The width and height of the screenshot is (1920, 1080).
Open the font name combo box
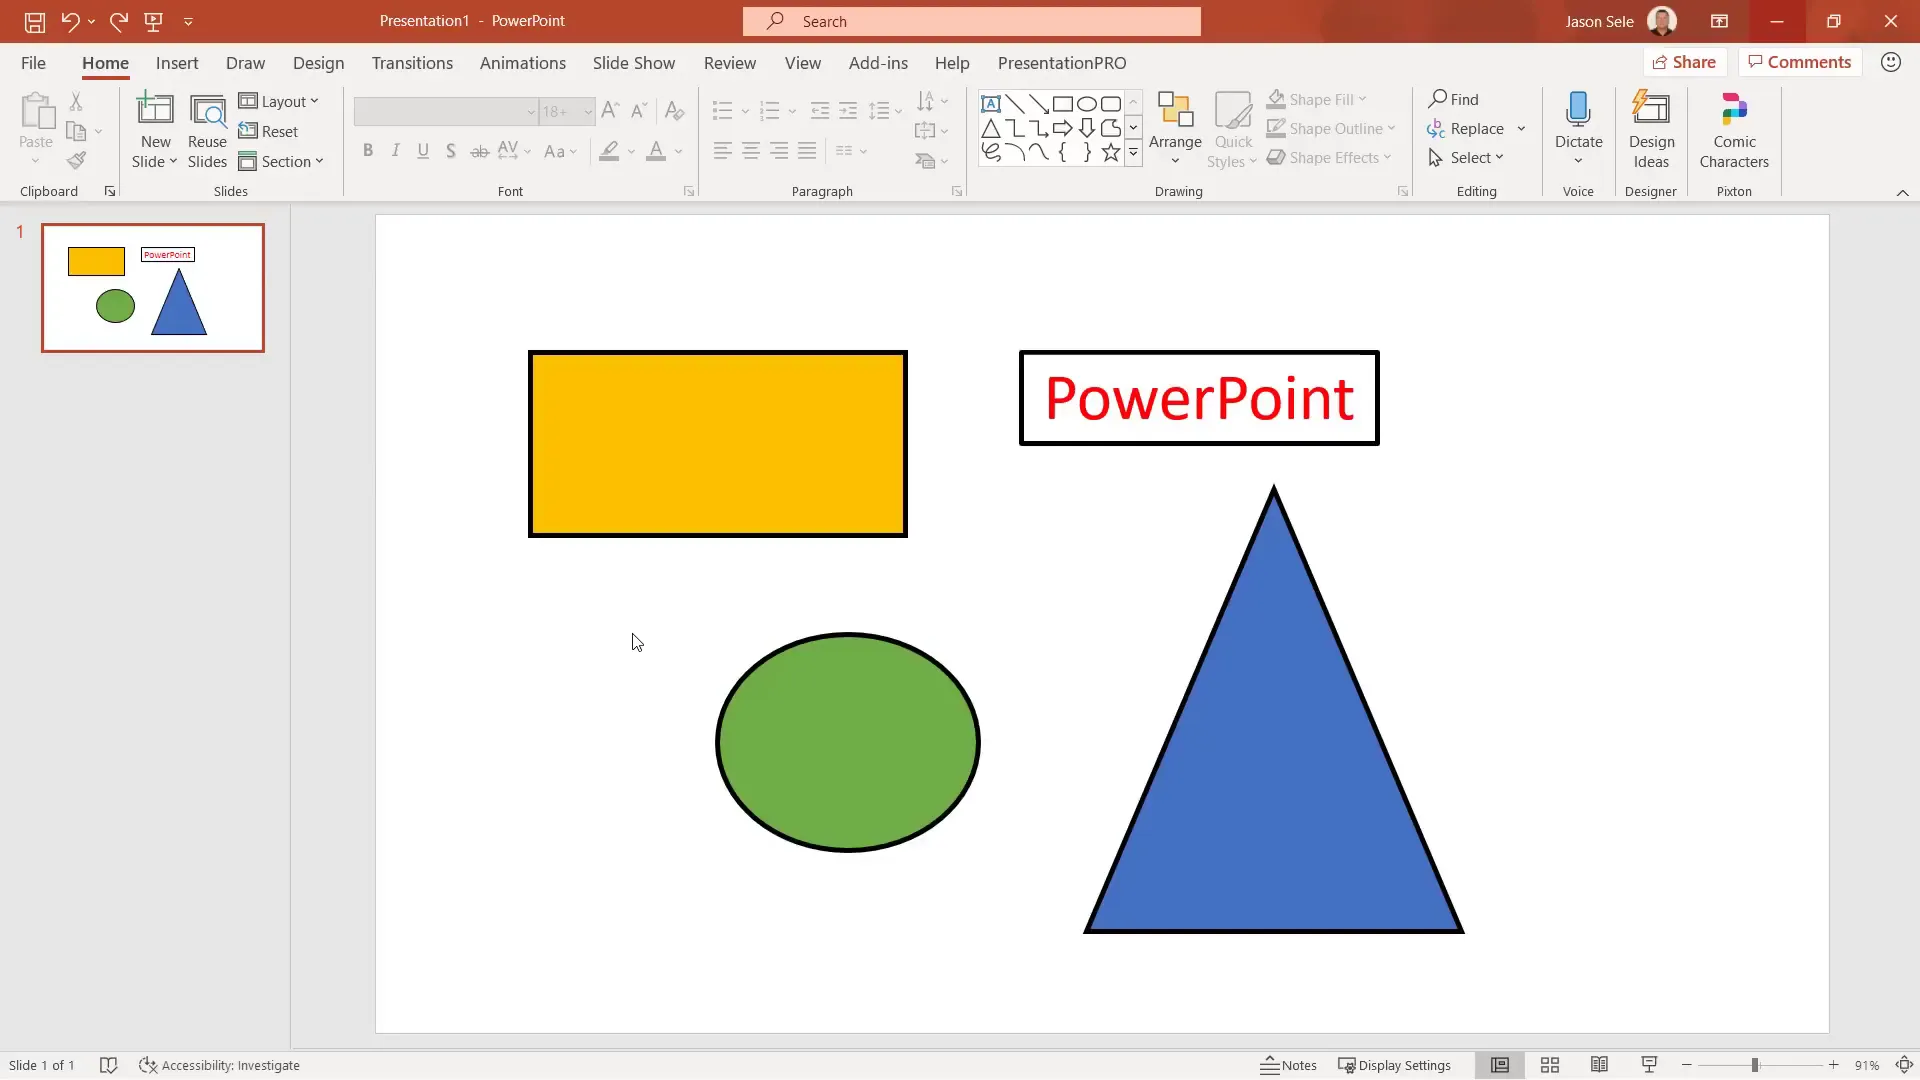(x=446, y=111)
